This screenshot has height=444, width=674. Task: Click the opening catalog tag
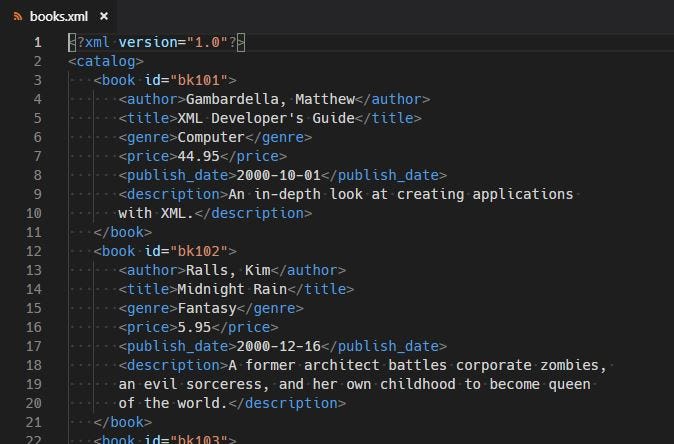point(106,61)
